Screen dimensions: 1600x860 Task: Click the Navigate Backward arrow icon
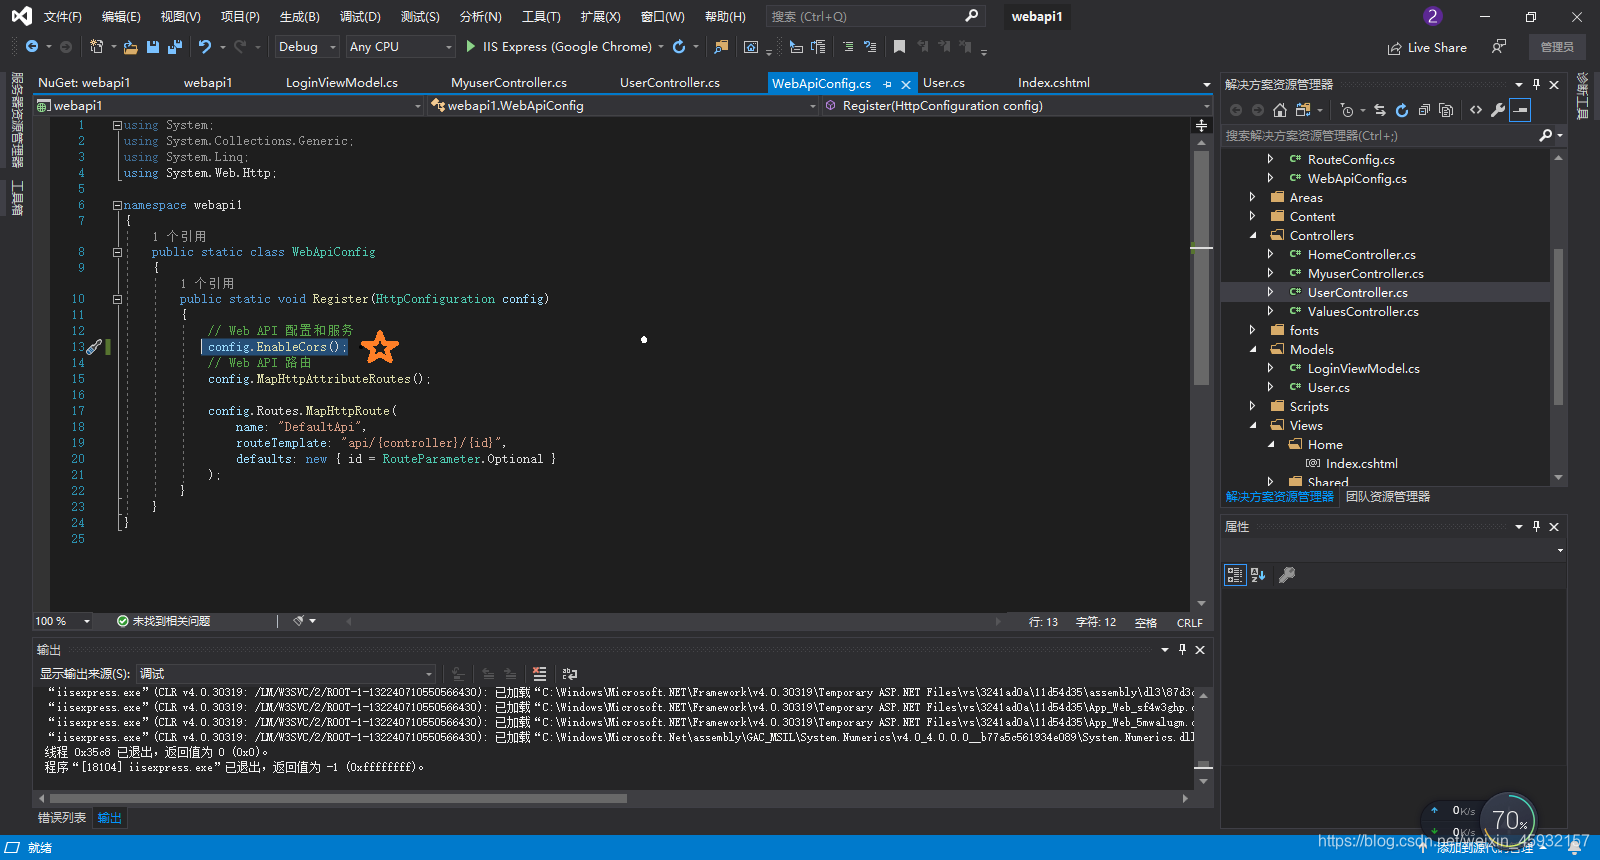(32, 47)
